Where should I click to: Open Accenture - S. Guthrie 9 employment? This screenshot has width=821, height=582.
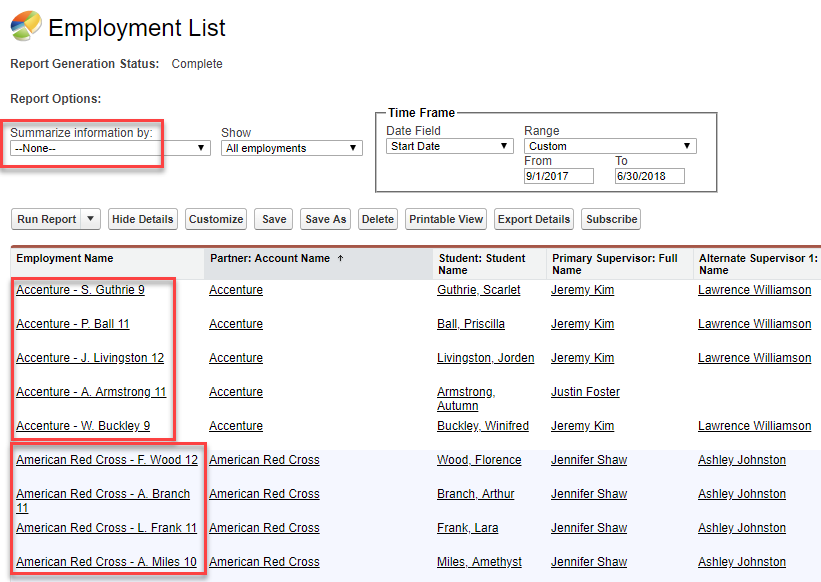pyautogui.click(x=80, y=289)
